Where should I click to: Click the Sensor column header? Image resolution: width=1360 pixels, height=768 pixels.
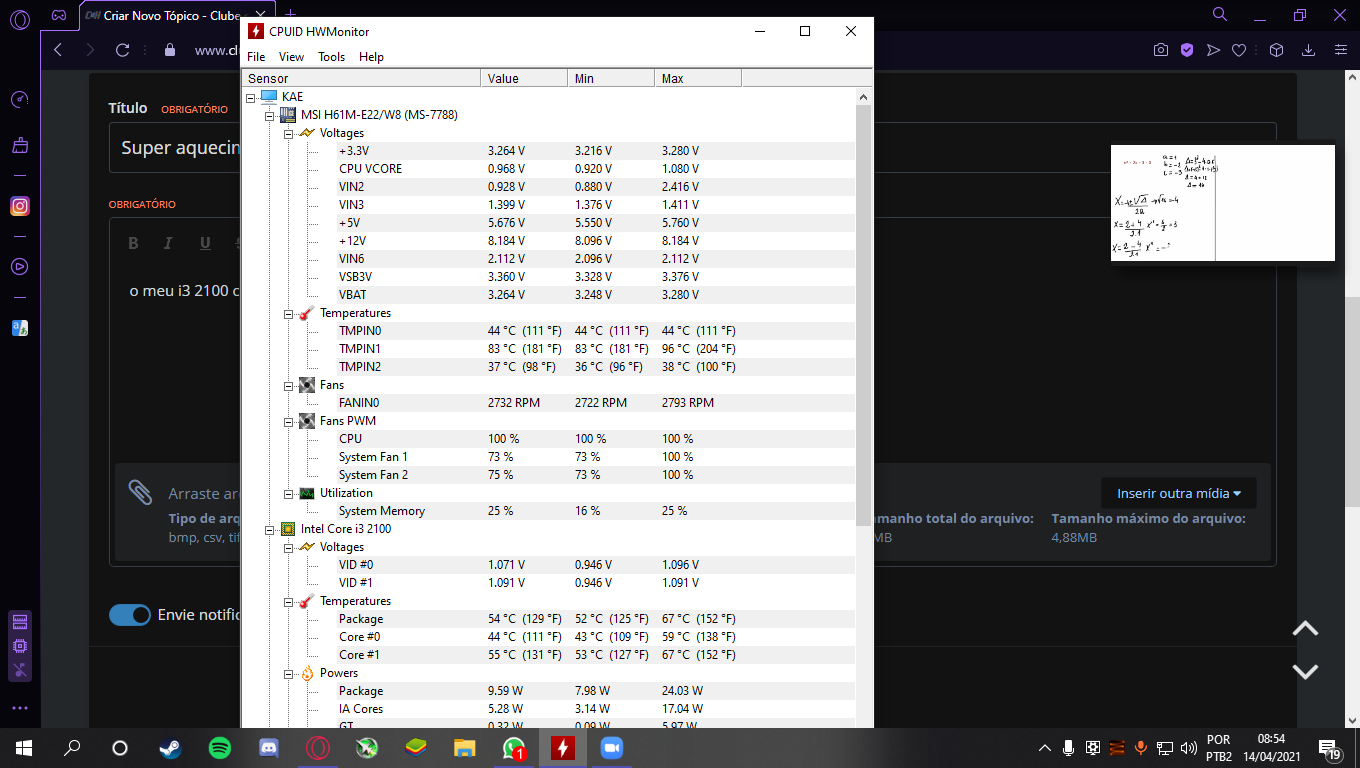[361, 78]
